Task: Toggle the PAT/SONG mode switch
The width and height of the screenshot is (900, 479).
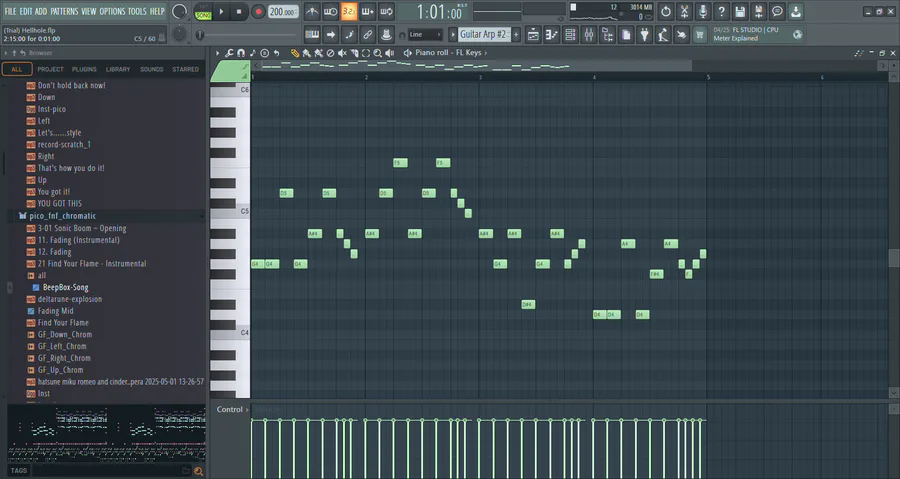Action: point(203,12)
